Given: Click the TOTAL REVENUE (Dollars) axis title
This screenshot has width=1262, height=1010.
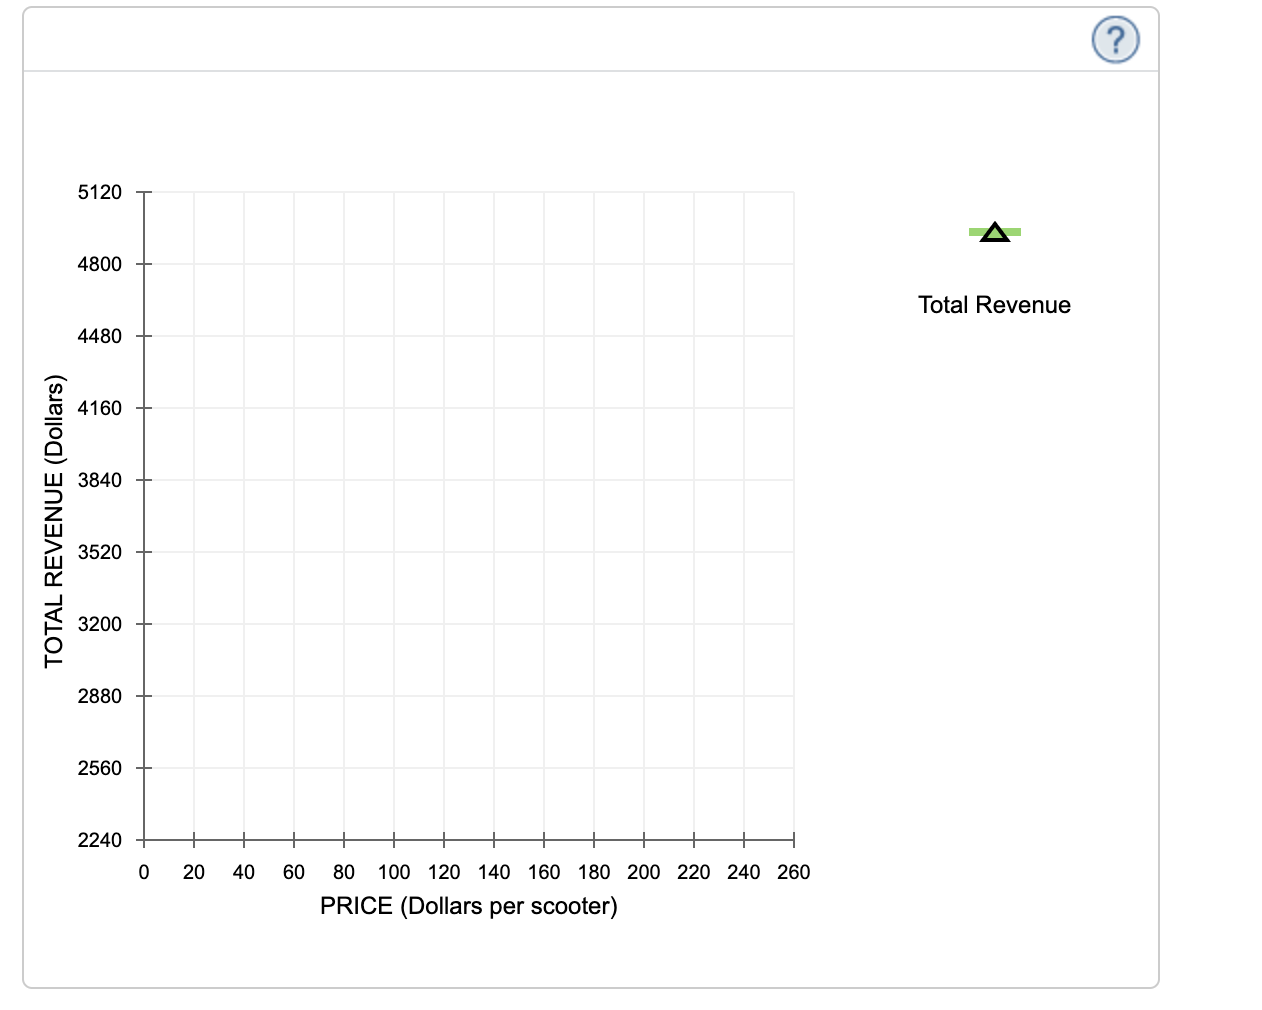Looking at the screenshot, I should tap(54, 521).
